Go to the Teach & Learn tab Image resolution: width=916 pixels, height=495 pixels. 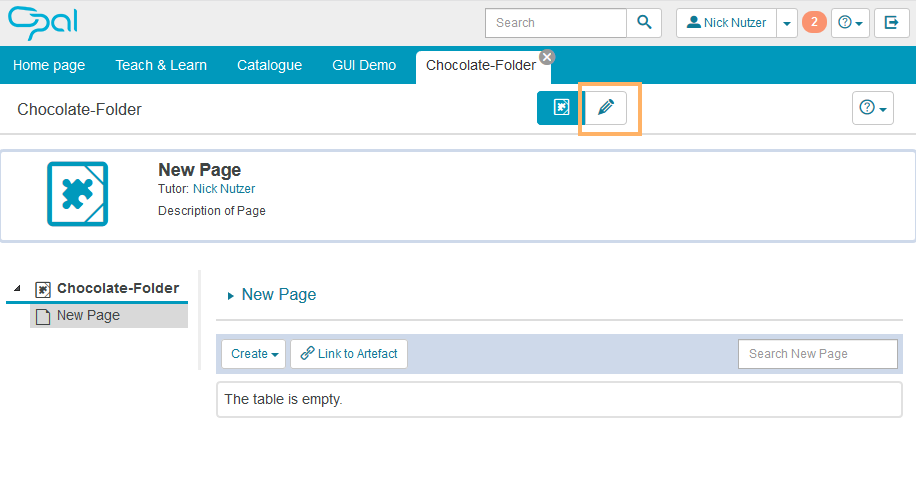[161, 65]
